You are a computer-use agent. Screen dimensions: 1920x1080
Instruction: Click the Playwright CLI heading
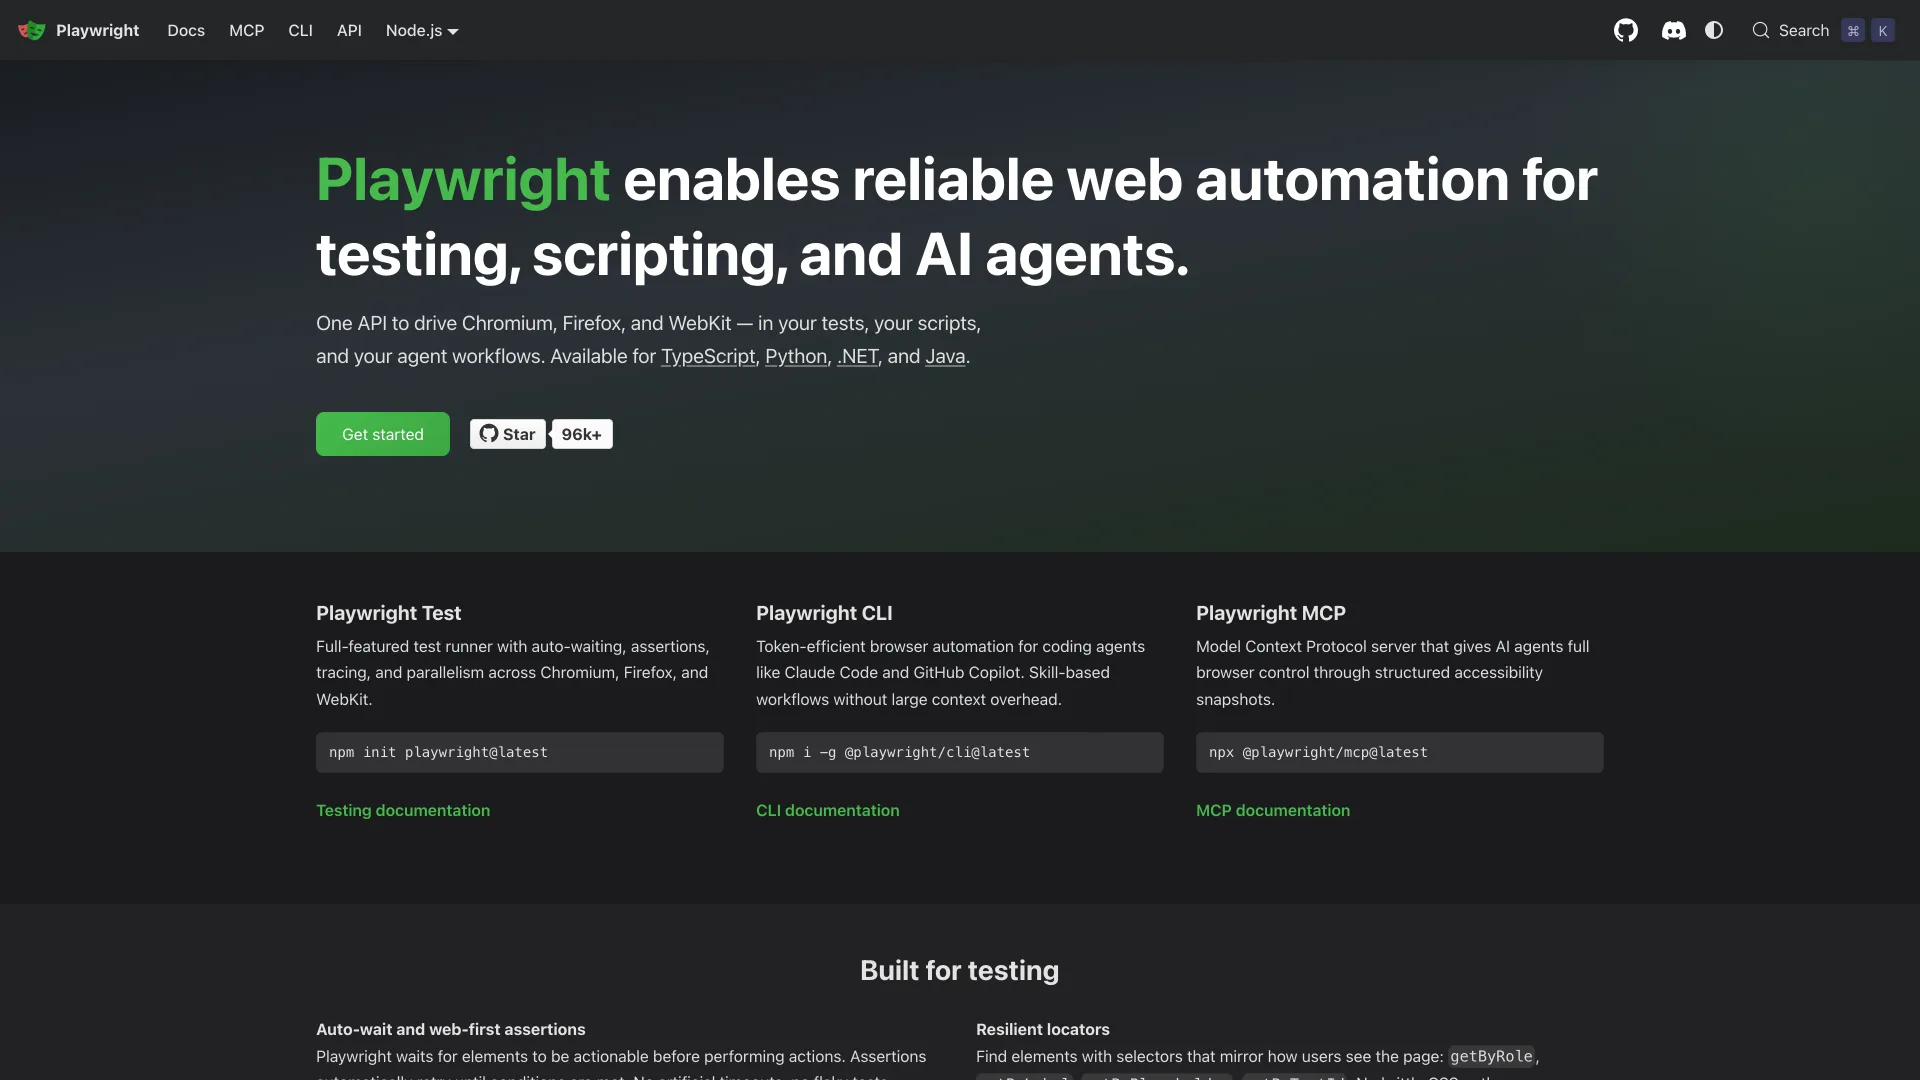coord(824,613)
